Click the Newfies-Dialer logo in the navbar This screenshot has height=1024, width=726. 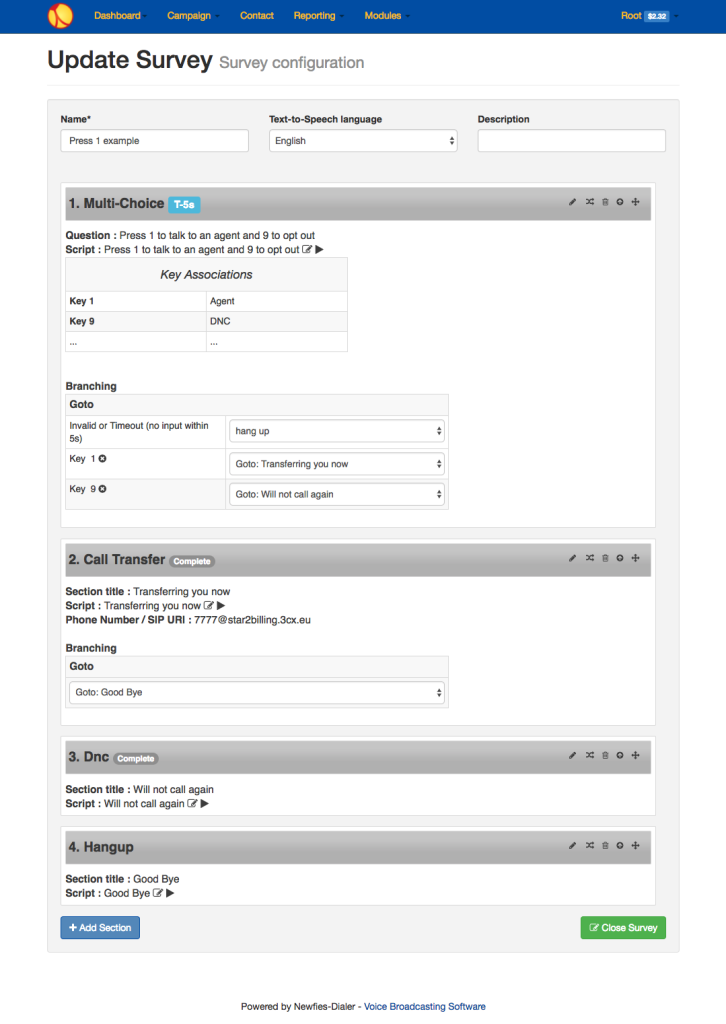(x=60, y=16)
